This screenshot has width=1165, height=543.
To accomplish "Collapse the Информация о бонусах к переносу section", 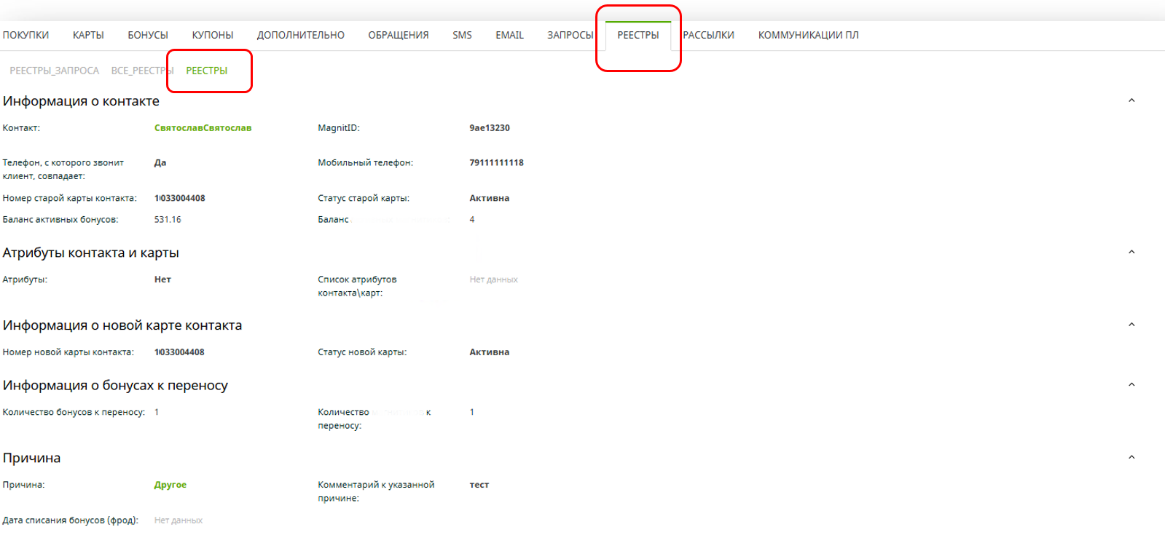I will tap(1131, 385).
